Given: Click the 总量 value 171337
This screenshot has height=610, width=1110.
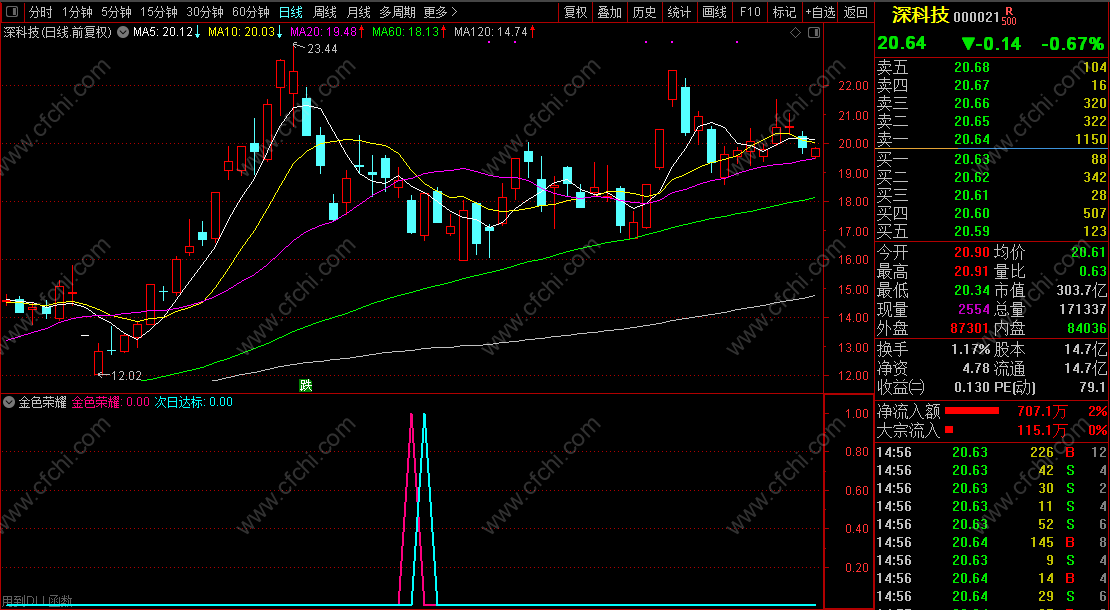Looking at the screenshot, I should tap(1082, 309).
